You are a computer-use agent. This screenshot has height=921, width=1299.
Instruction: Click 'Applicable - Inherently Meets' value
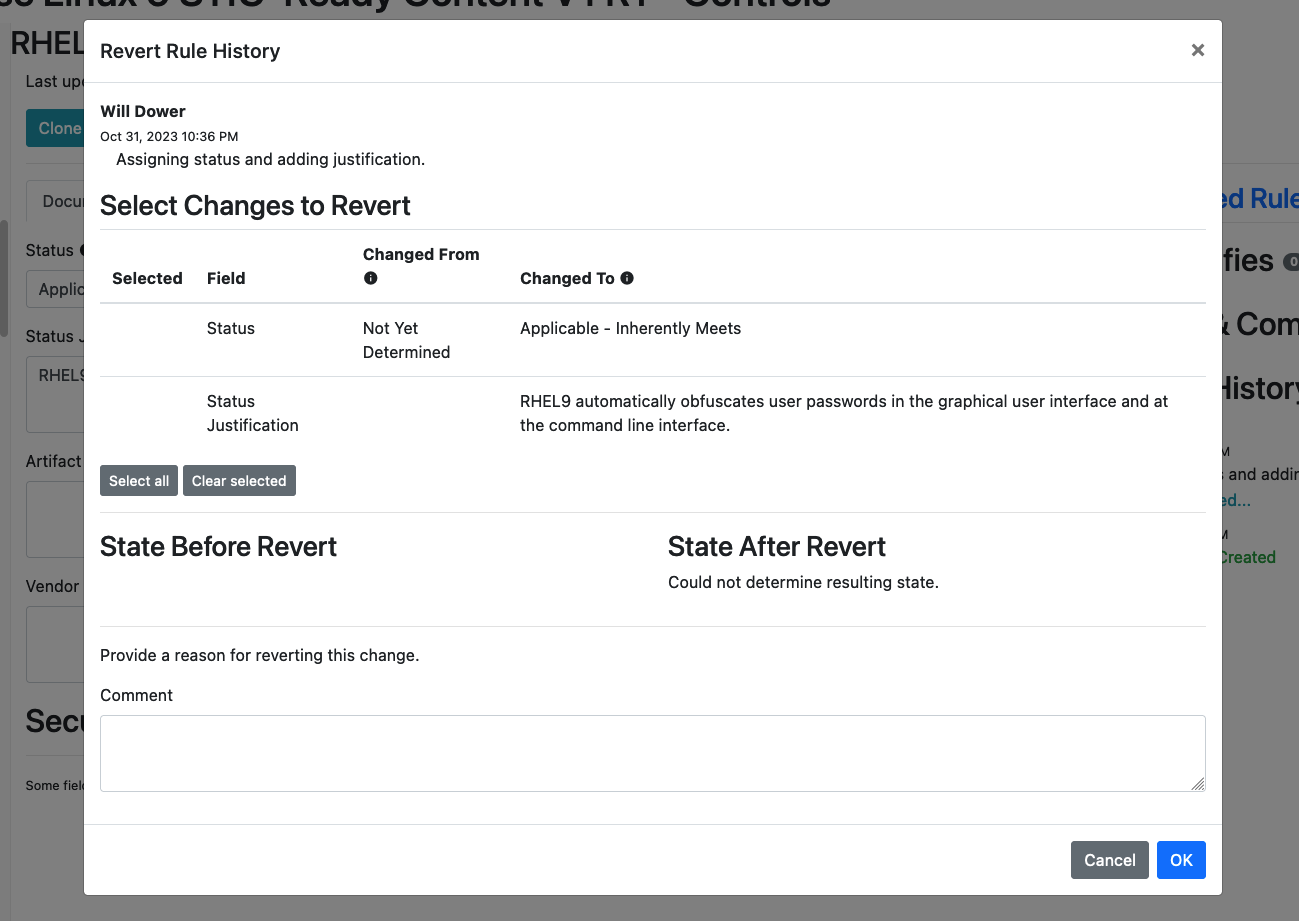point(631,328)
